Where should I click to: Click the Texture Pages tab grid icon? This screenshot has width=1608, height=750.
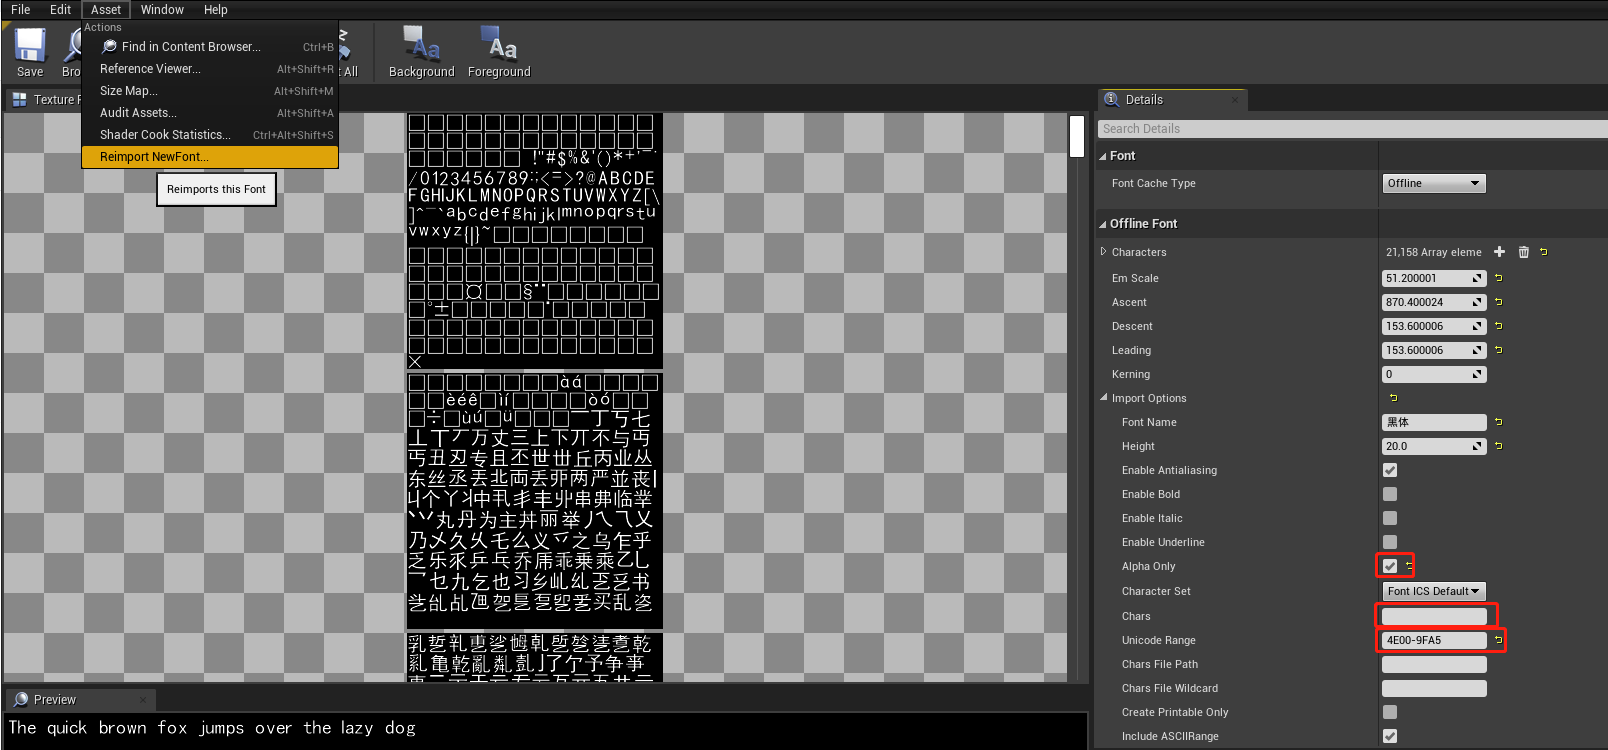[20, 100]
